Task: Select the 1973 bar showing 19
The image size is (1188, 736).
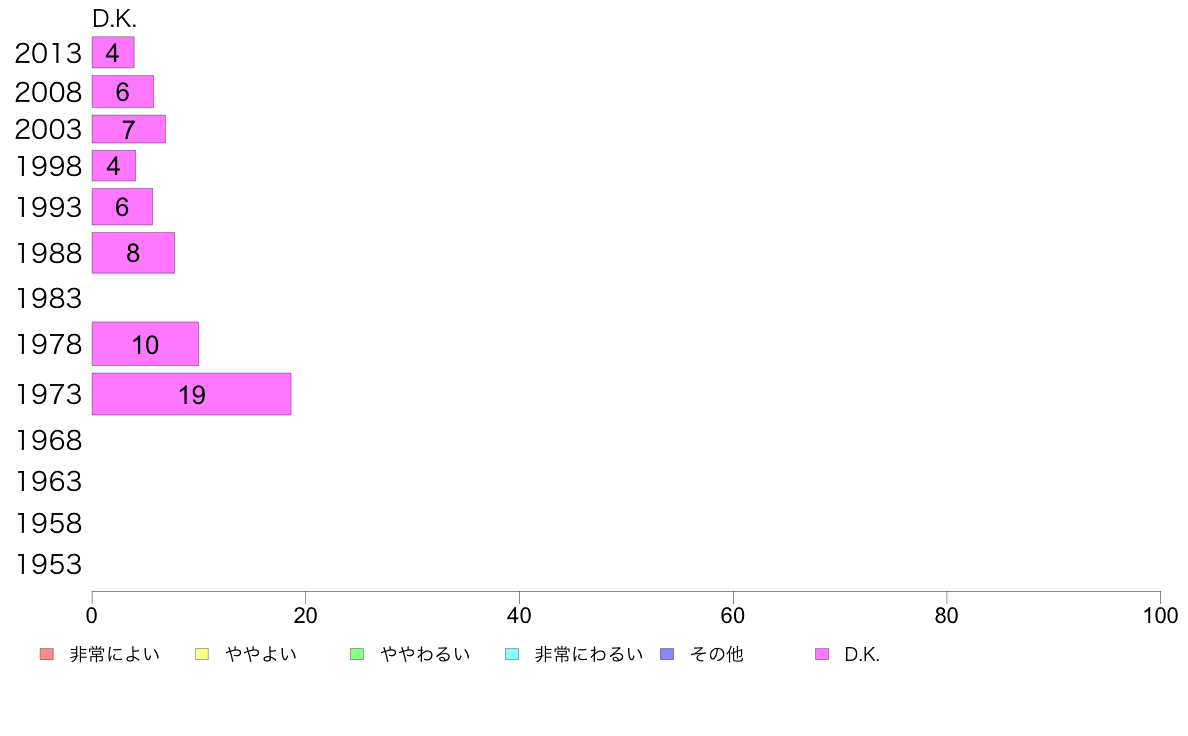Action: tap(192, 394)
